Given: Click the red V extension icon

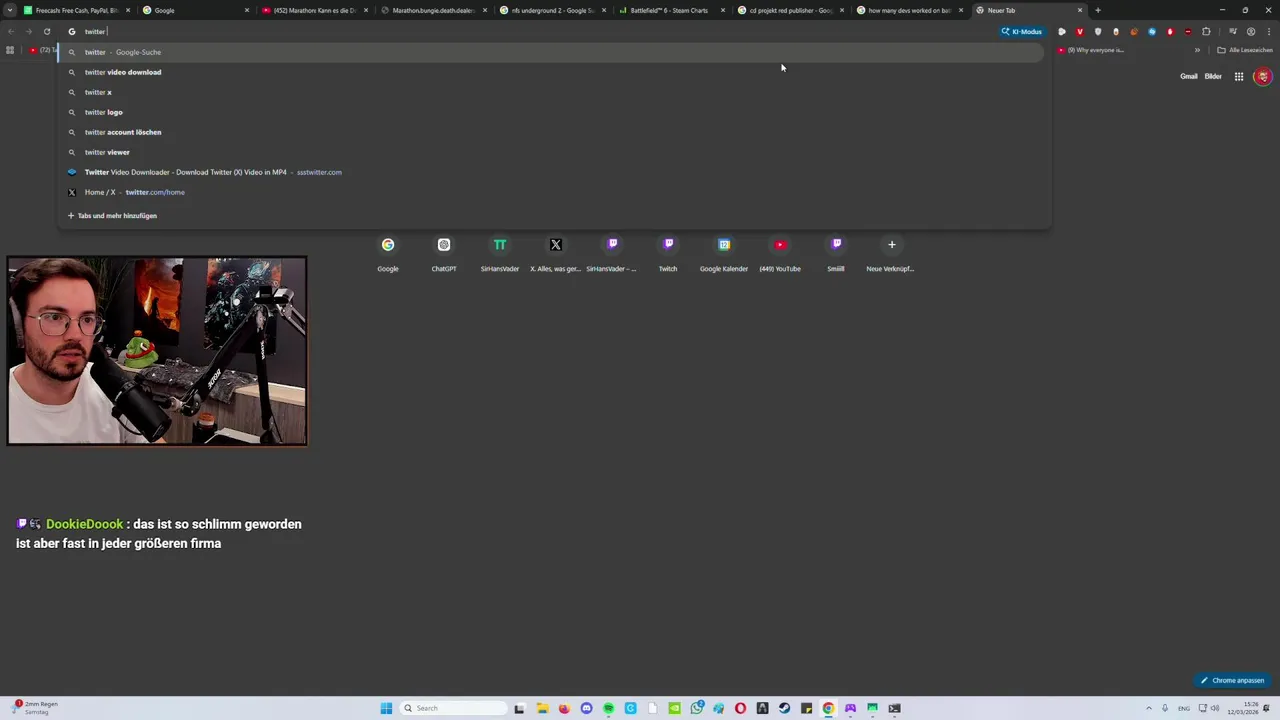Looking at the screenshot, I should click(1080, 31).
